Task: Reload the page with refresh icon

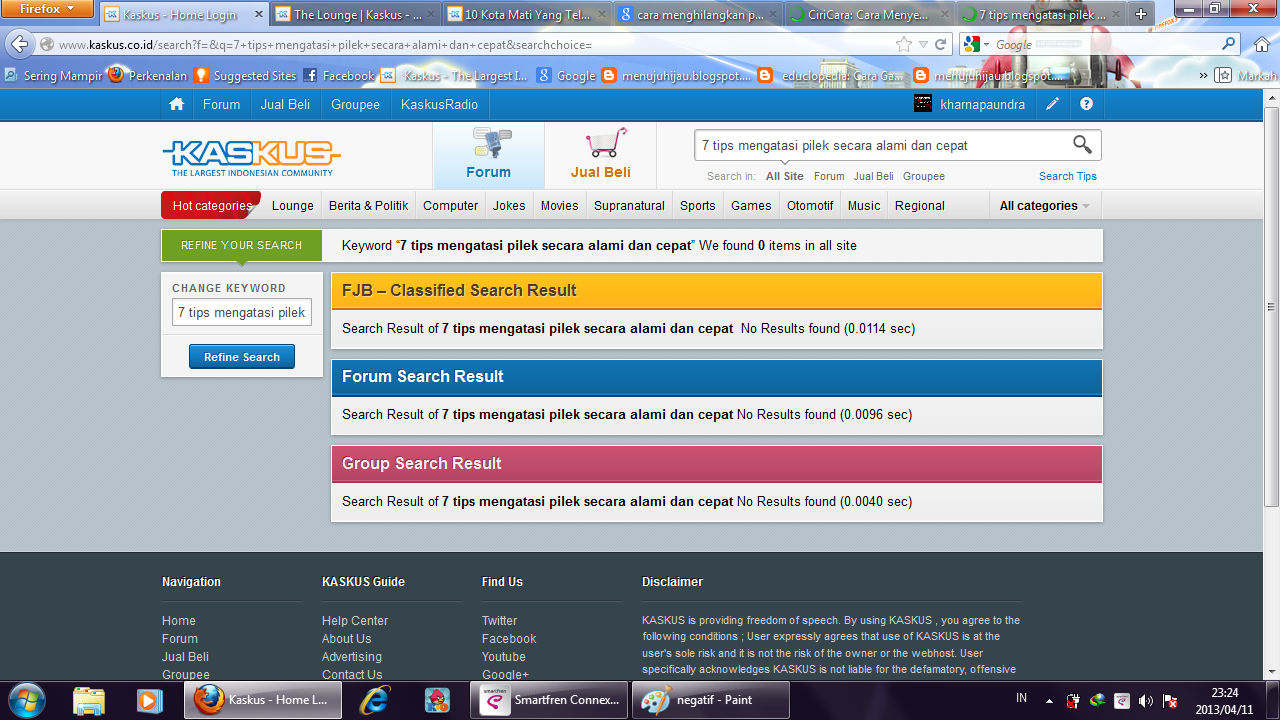Action: (x=941, y=45)
